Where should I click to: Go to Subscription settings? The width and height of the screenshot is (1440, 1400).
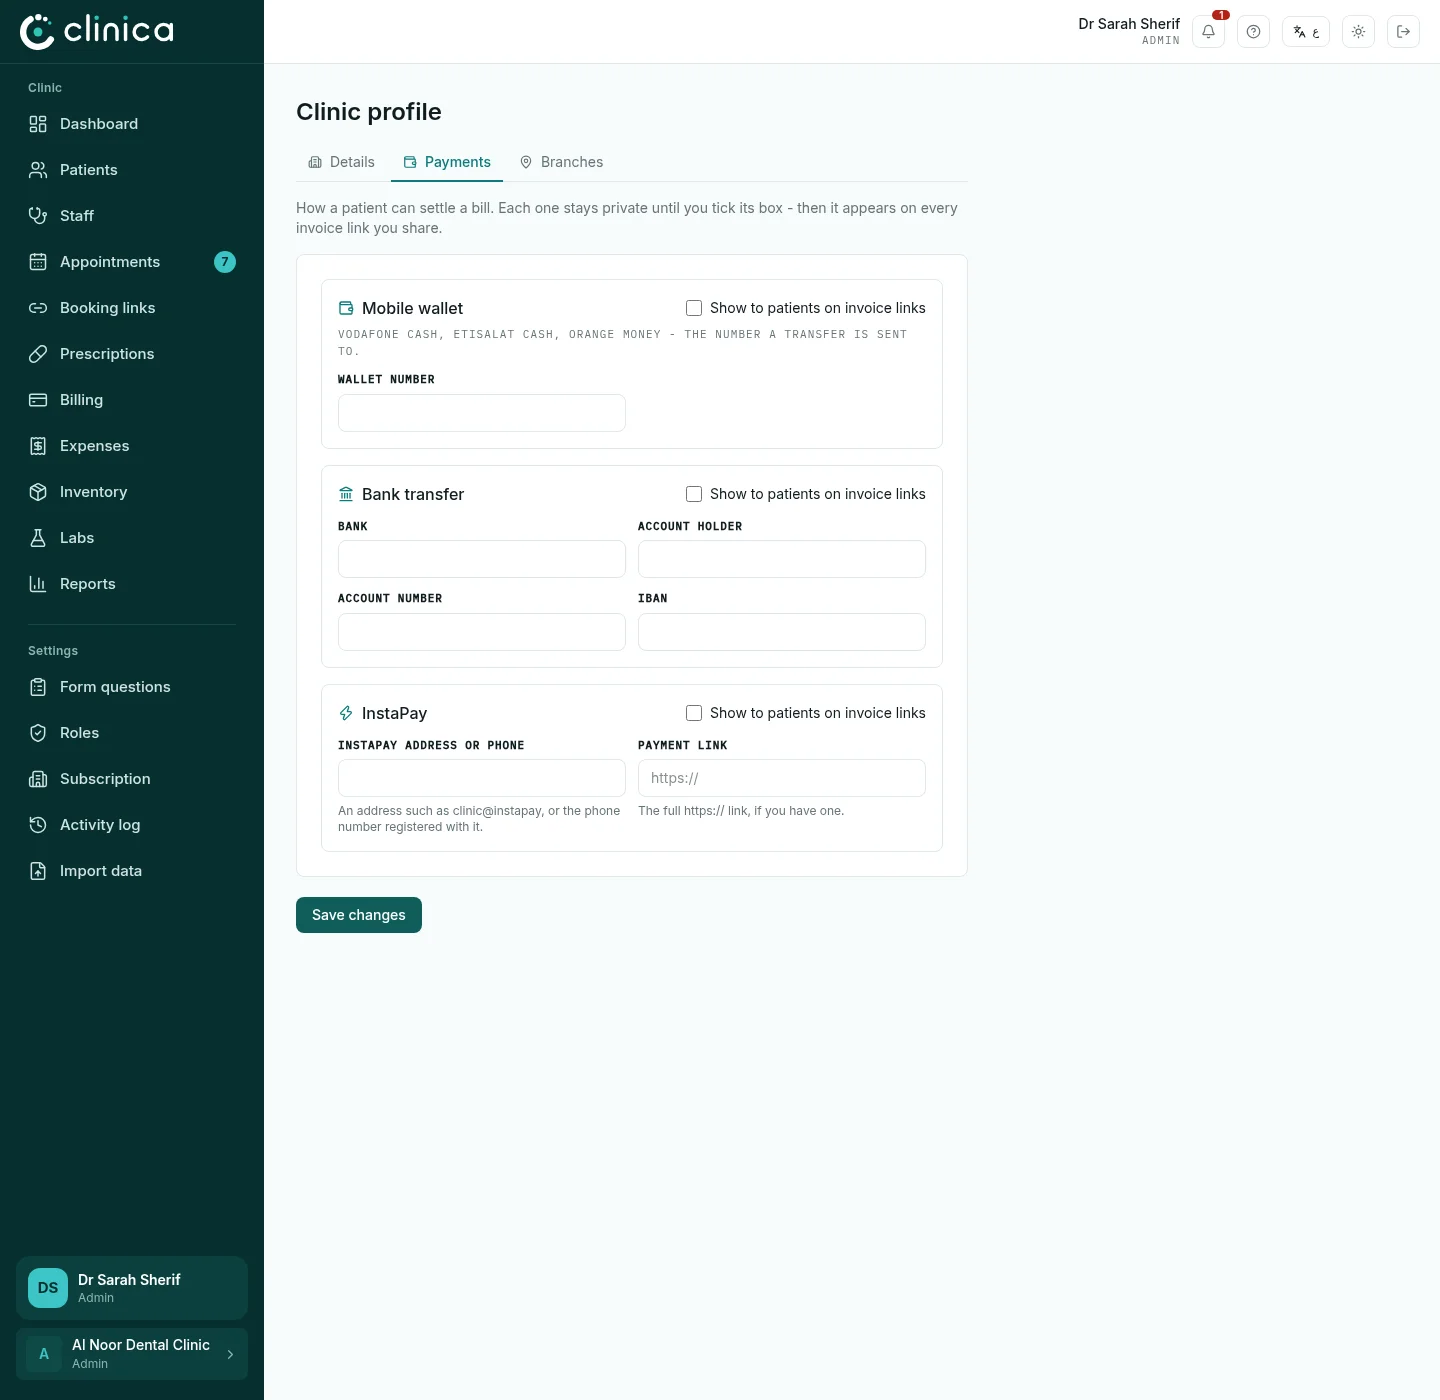tap(132, 779)
